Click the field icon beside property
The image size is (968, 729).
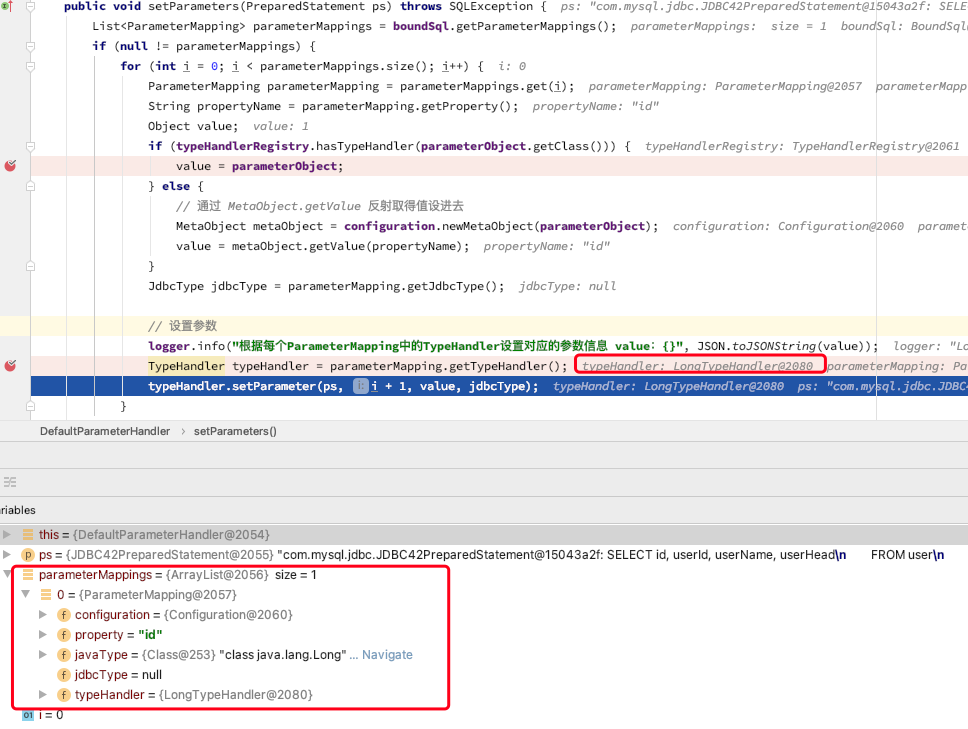click(x=64, y=635)
